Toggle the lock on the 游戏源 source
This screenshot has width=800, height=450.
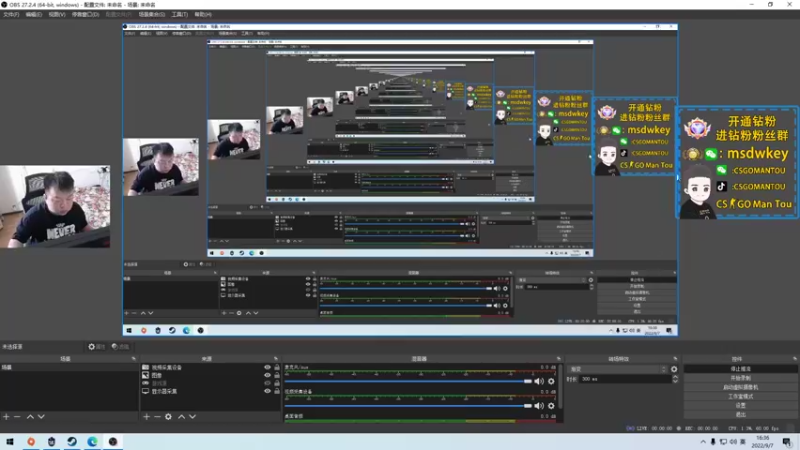(x=277, y=383)
